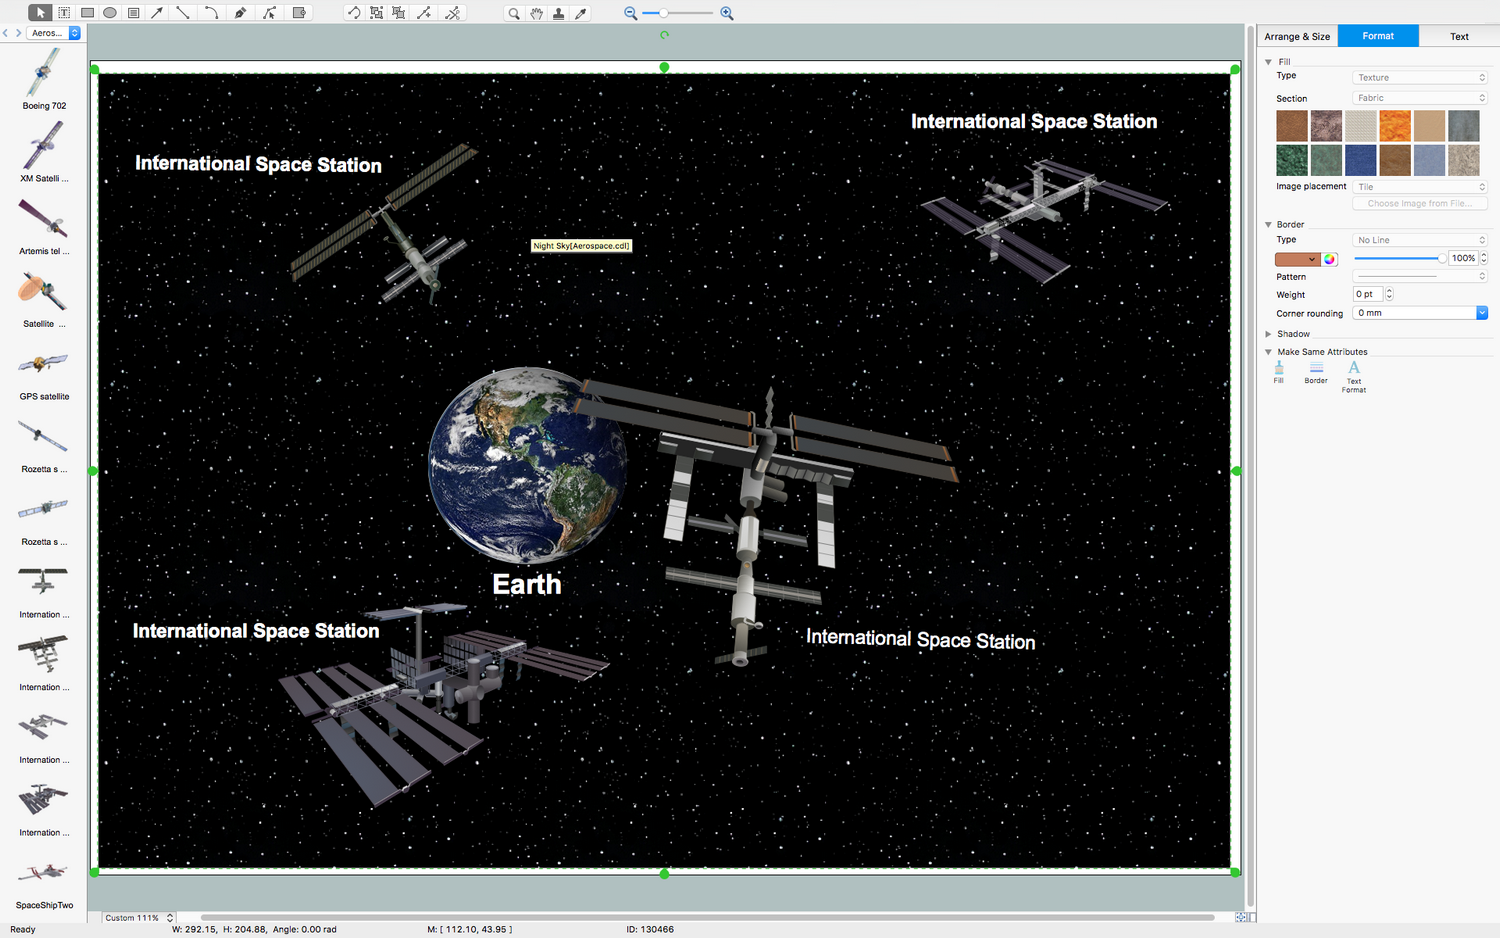
Task: Click the border opacity slider
Action: point(1400,259)
